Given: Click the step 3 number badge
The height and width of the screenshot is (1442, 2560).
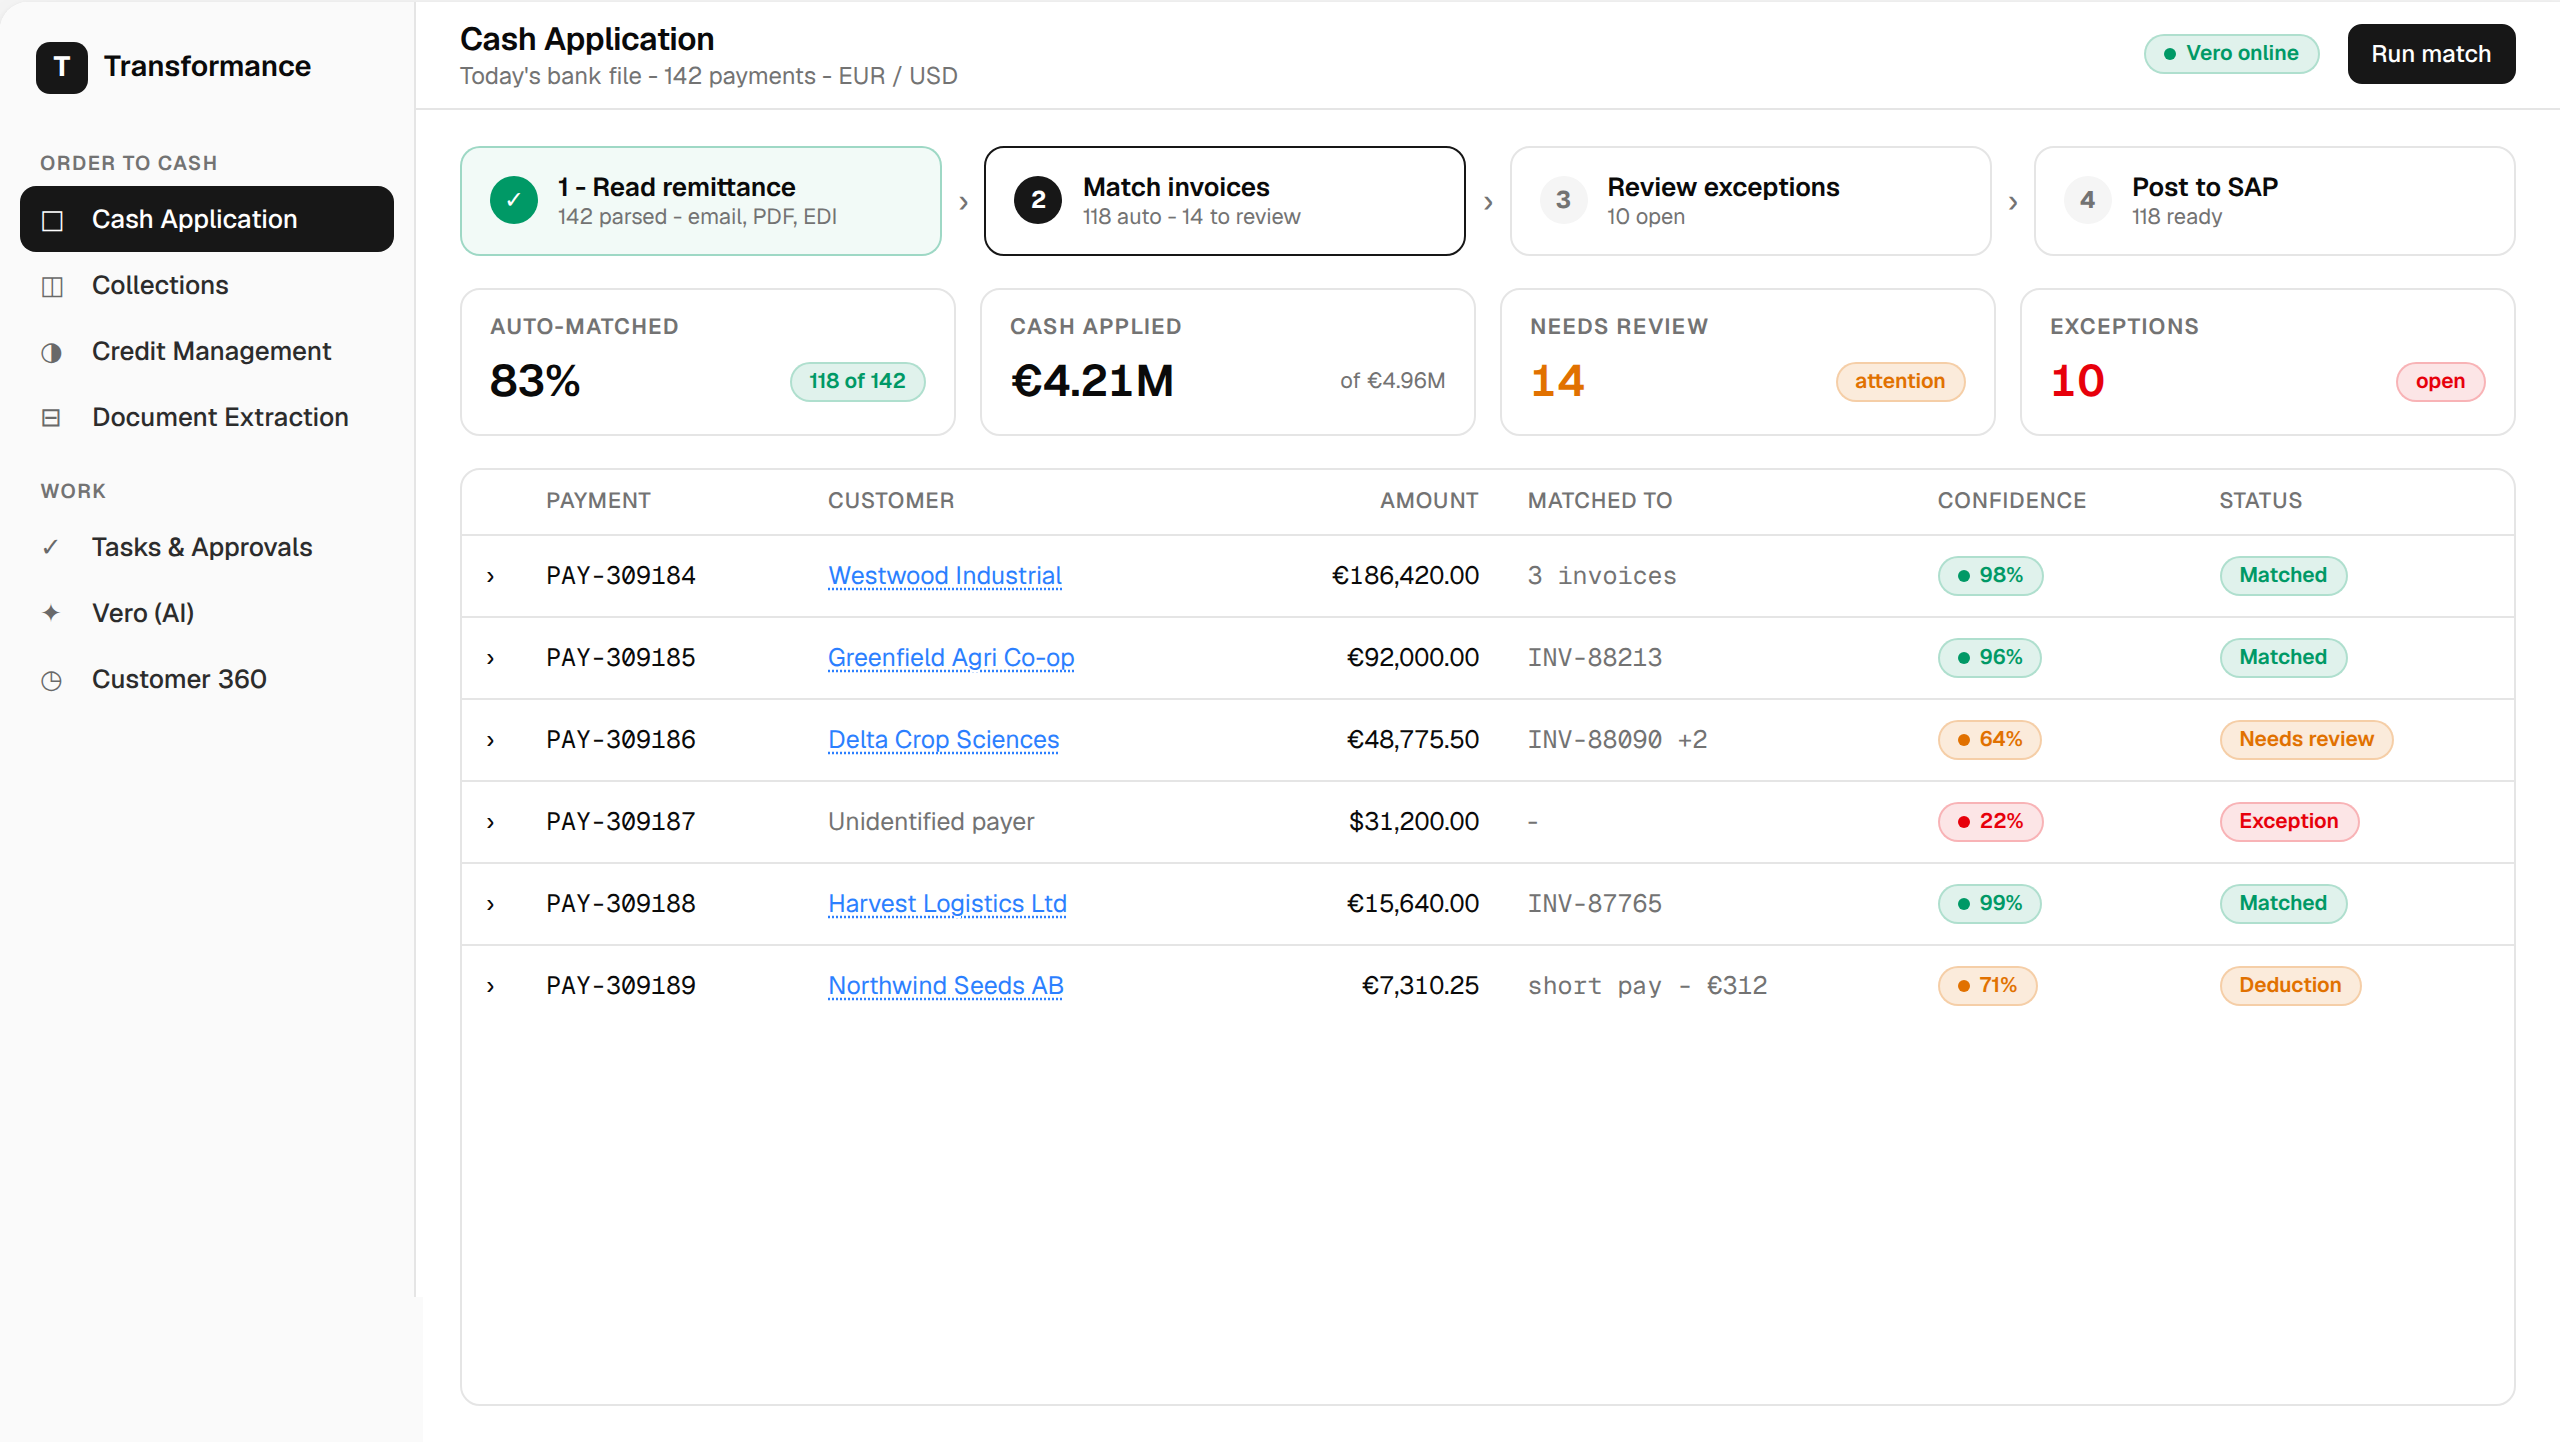Looking at the screenshot, I should tap(1563, 200).
